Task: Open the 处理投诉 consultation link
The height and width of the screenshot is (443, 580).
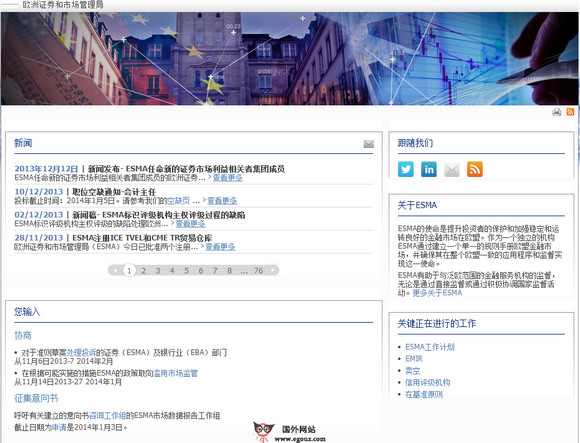Action: click(x=81, y=352)
